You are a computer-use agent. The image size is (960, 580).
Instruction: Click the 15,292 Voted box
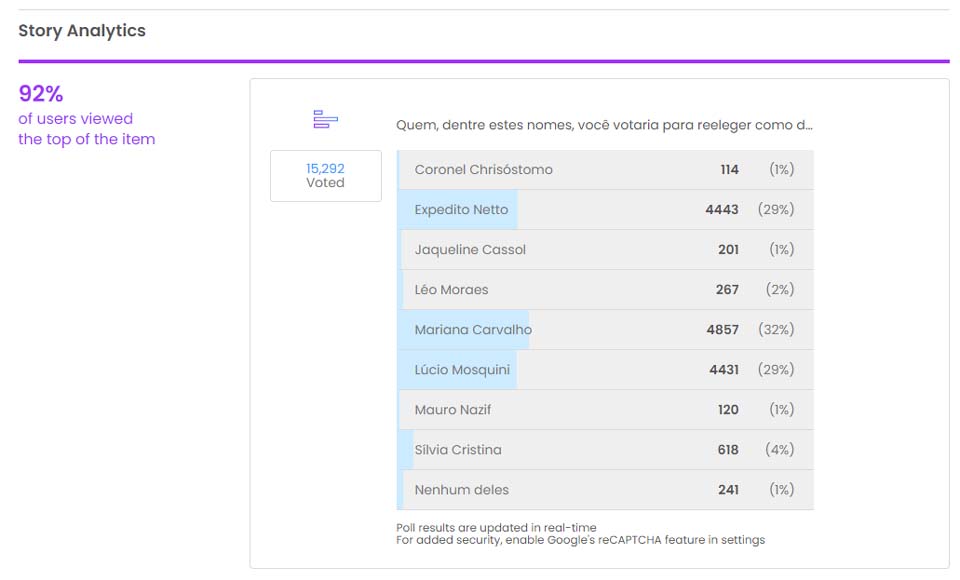pos(325,176)
